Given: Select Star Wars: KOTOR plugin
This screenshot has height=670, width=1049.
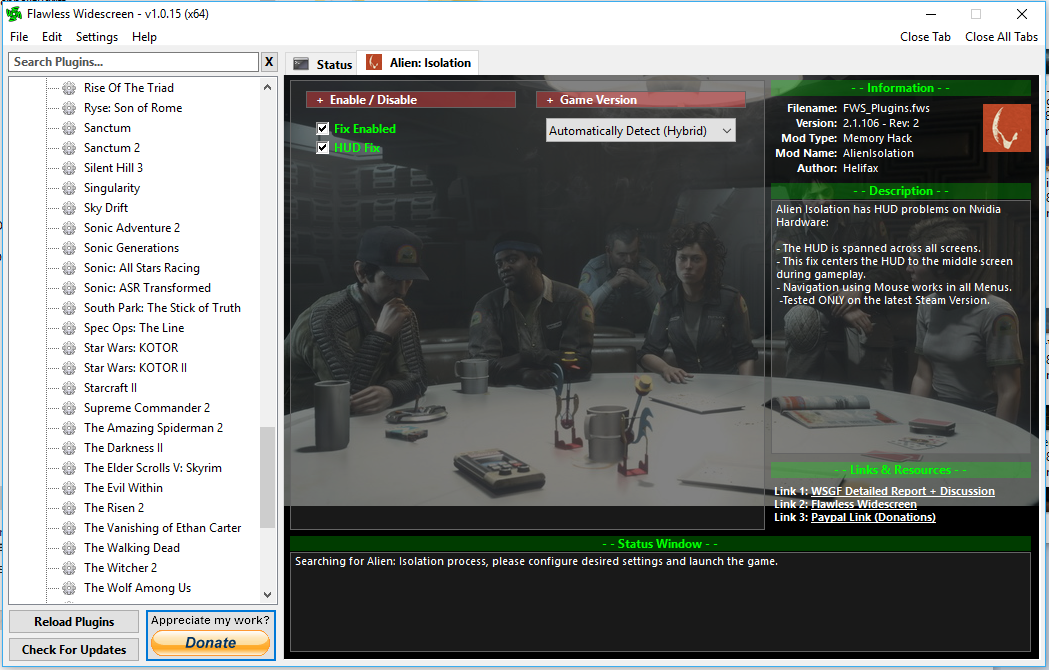Looking at the screenshot, I should click(131, 348).
